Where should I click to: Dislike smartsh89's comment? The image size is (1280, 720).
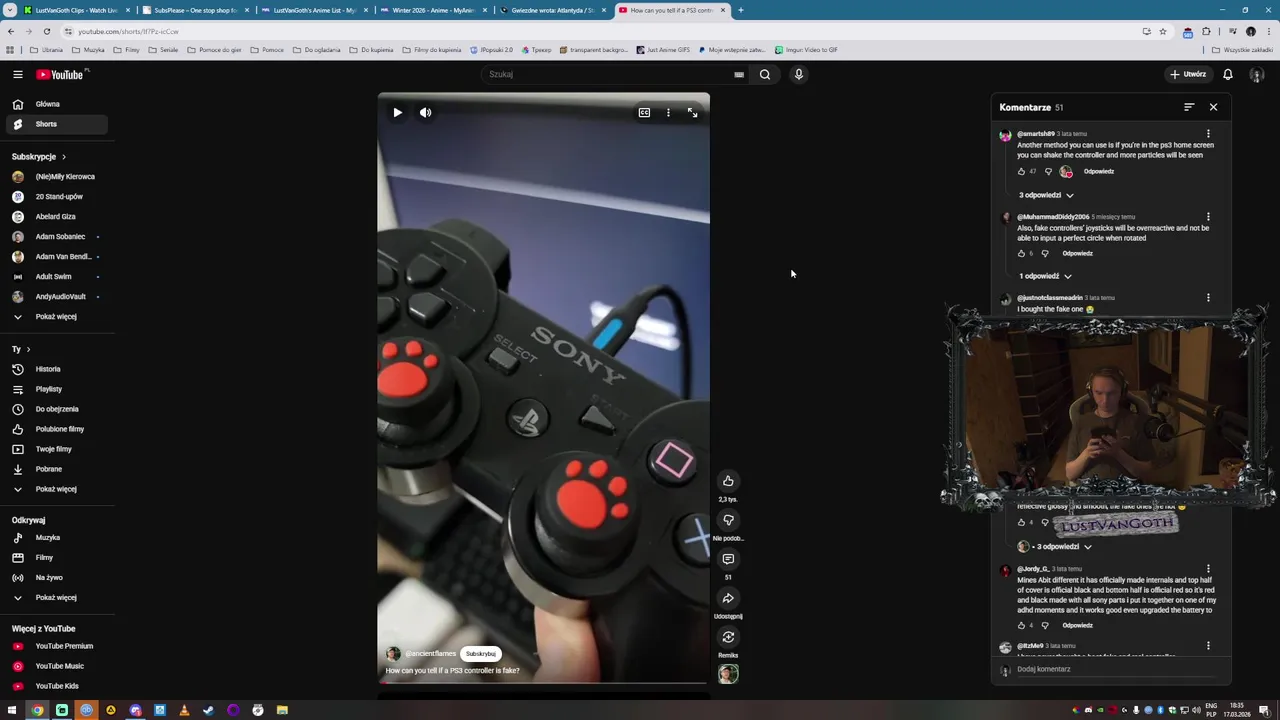click(x=1048, y=172)
